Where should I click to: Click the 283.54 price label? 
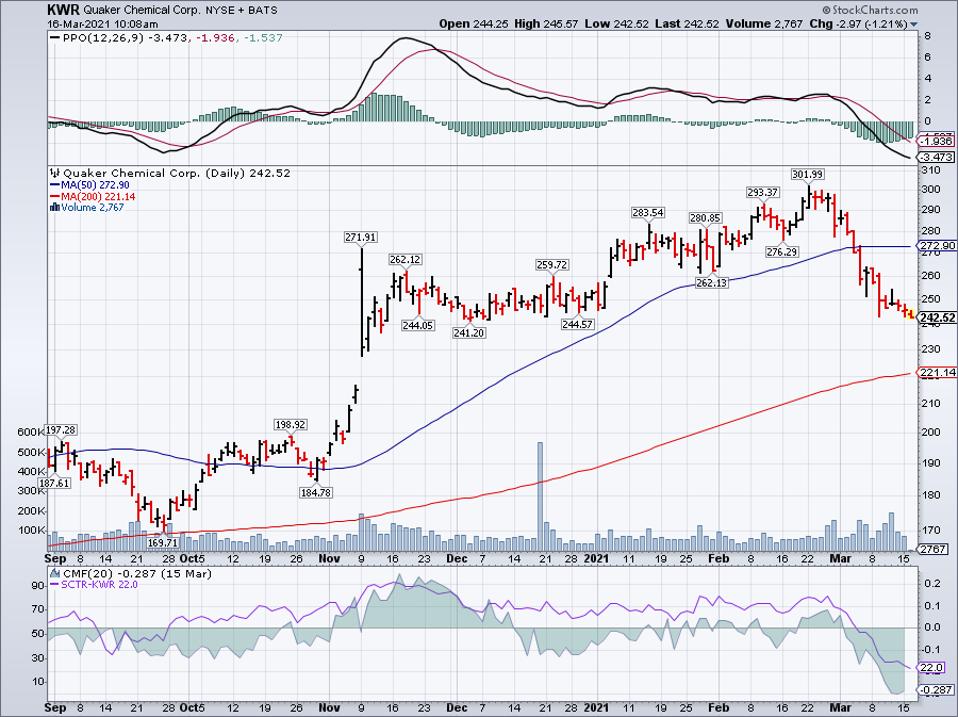tap(648, 213)
